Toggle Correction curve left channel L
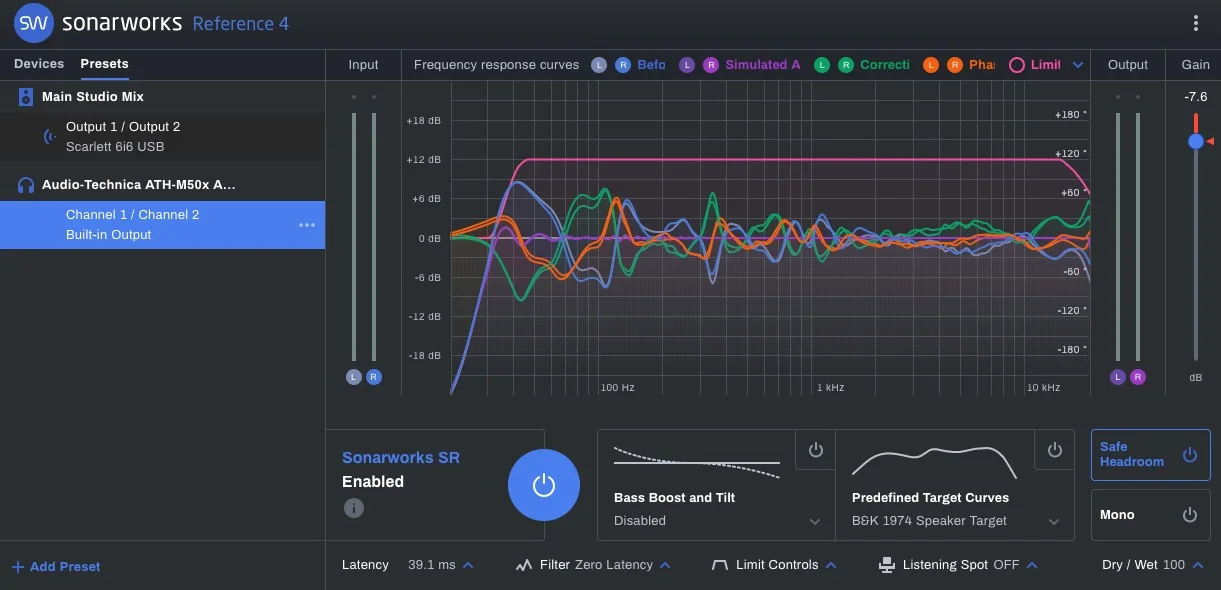 click(x=822, y=65)
